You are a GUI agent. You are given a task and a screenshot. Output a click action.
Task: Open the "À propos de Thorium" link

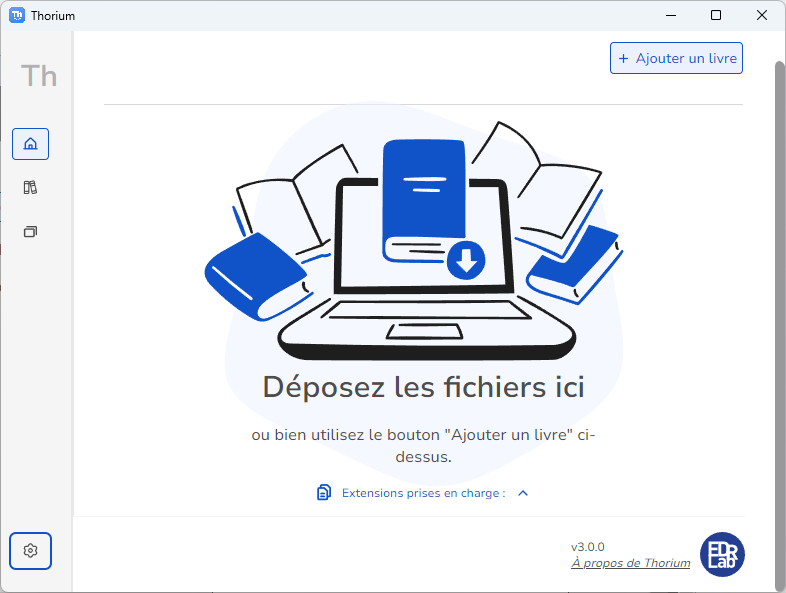(630, 563)
